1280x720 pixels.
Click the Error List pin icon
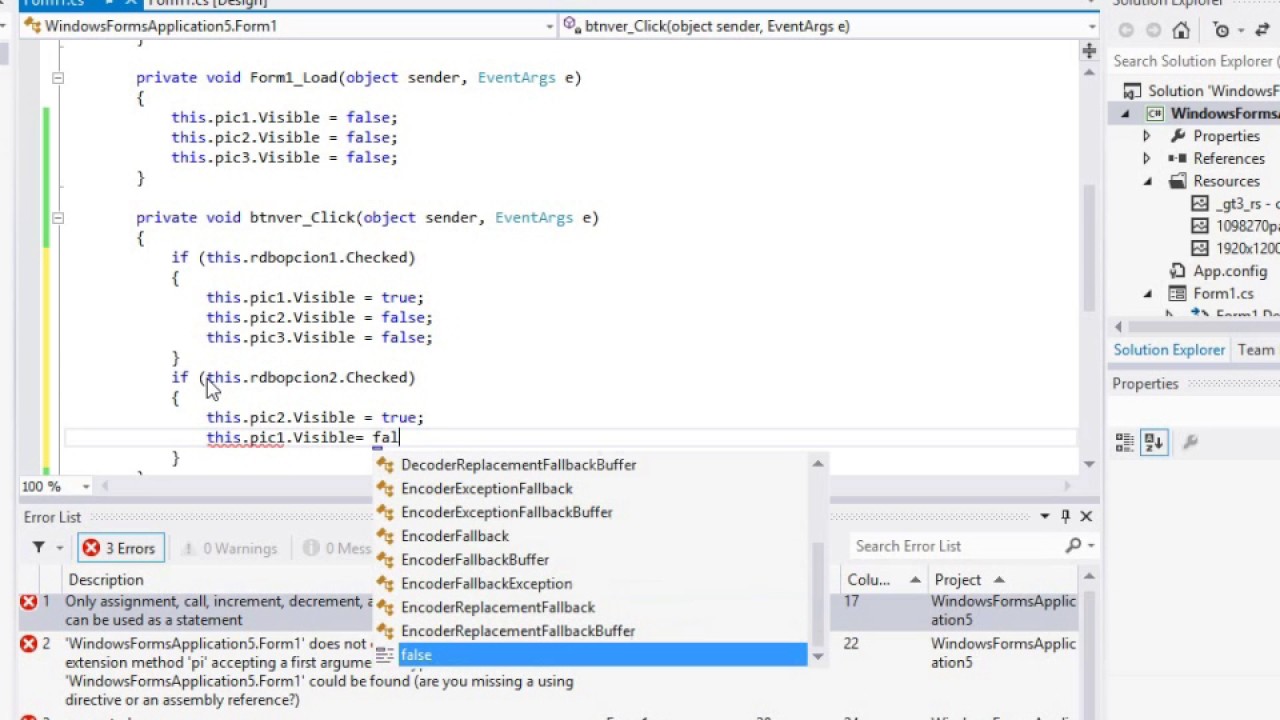pyautogui.click(x=1065, y=516)
